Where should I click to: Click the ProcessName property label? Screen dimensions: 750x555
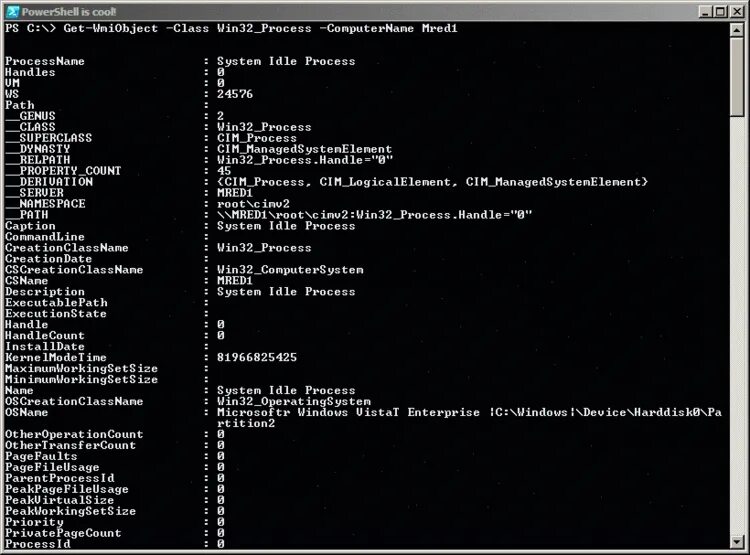coord(45,61)
